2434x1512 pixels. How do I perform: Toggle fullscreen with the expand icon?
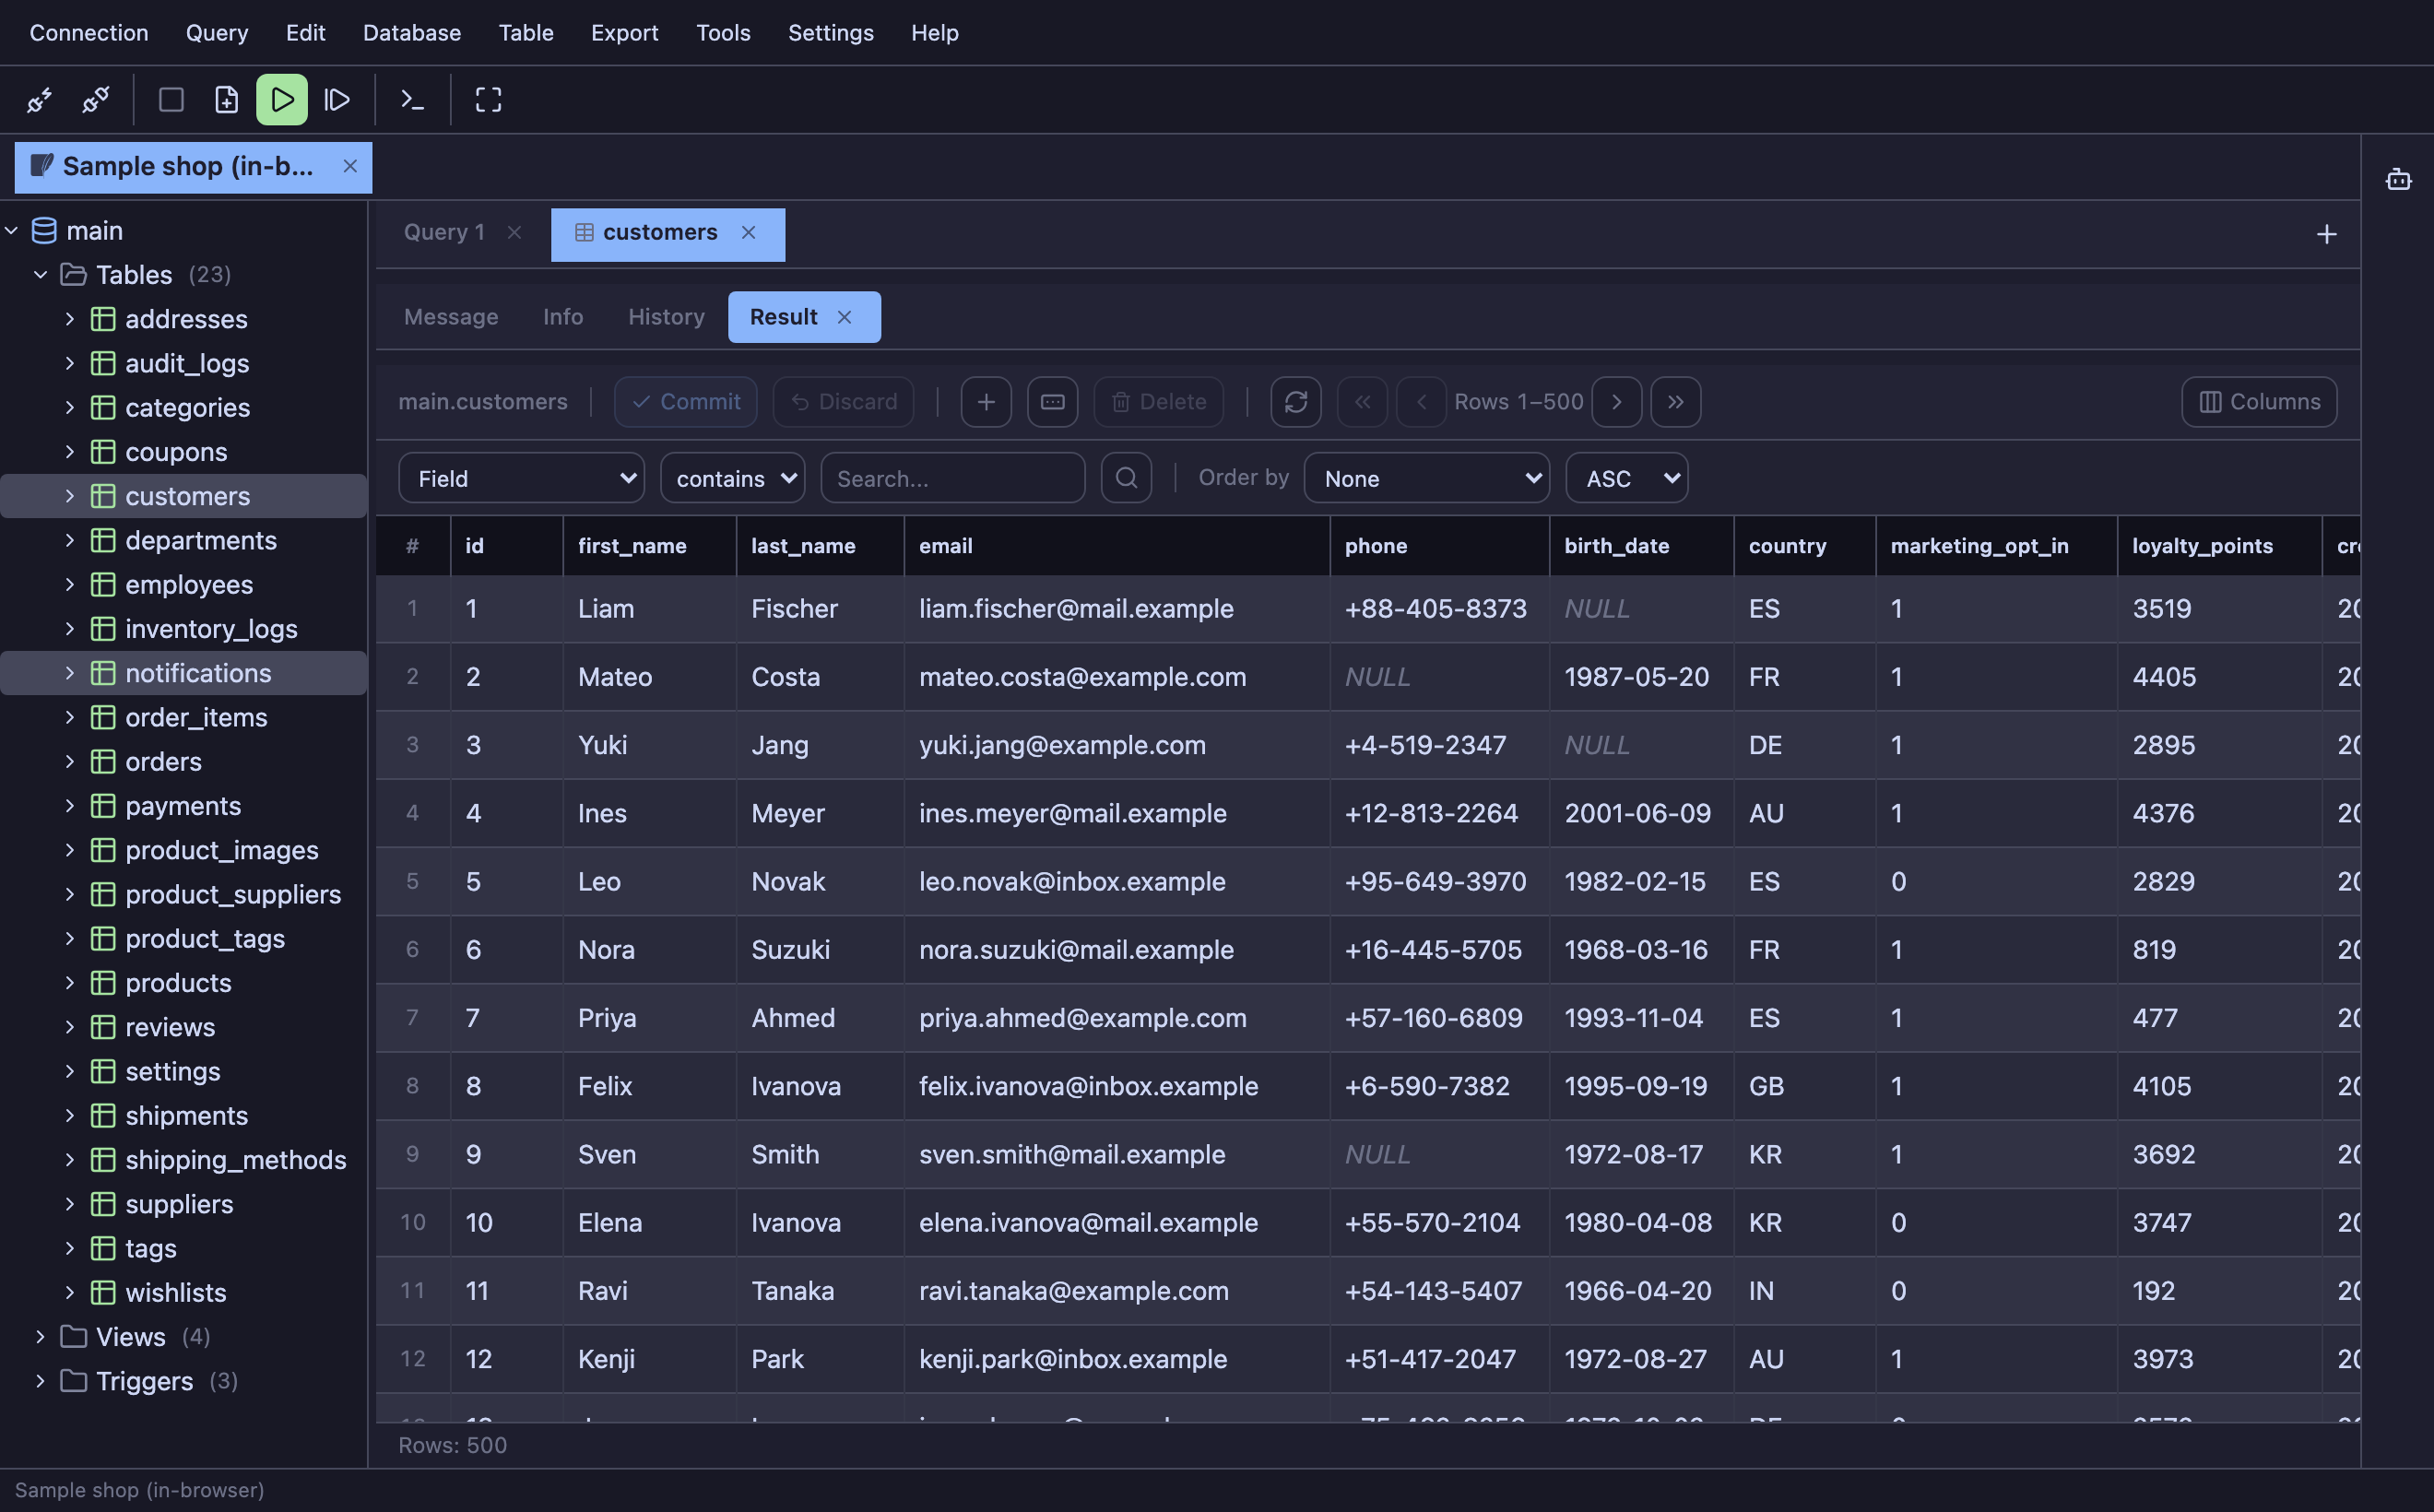click(x=488, y=100)
